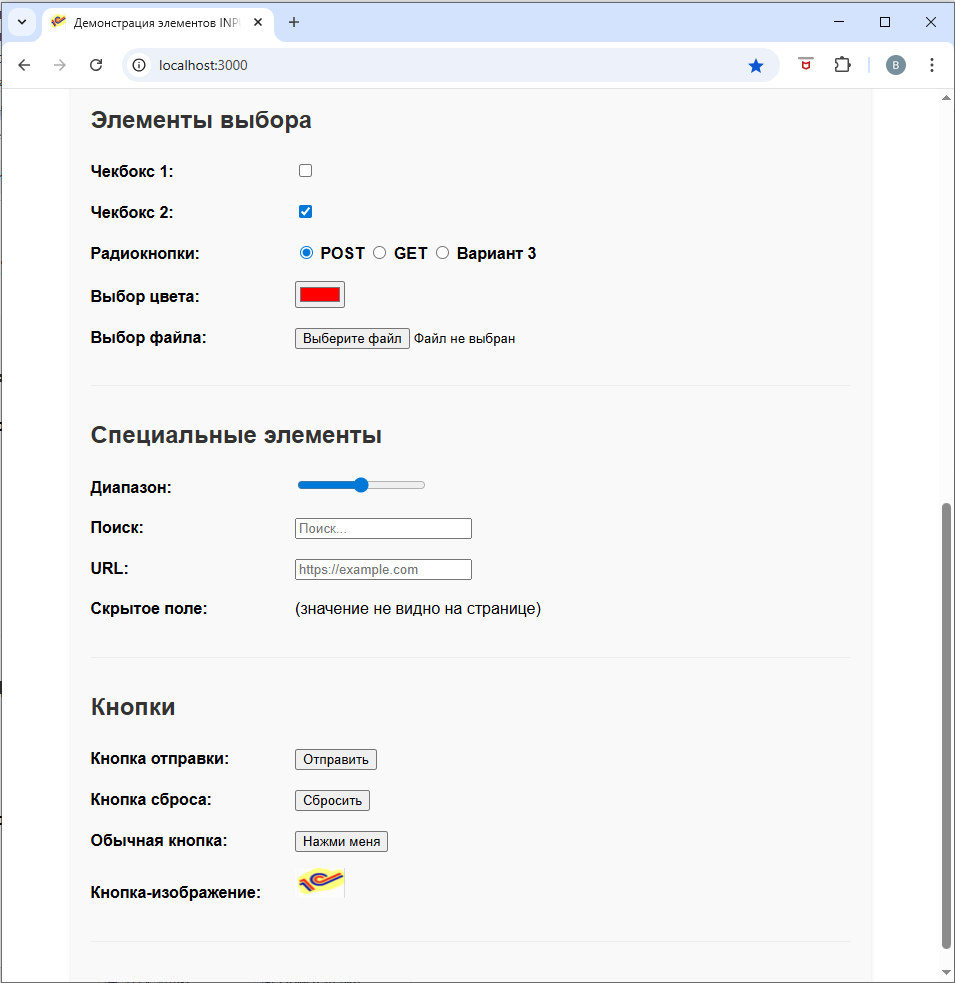Click the Элементы выбора heading
This screenshot has height=983, width=955.
[x=201, y=120]
